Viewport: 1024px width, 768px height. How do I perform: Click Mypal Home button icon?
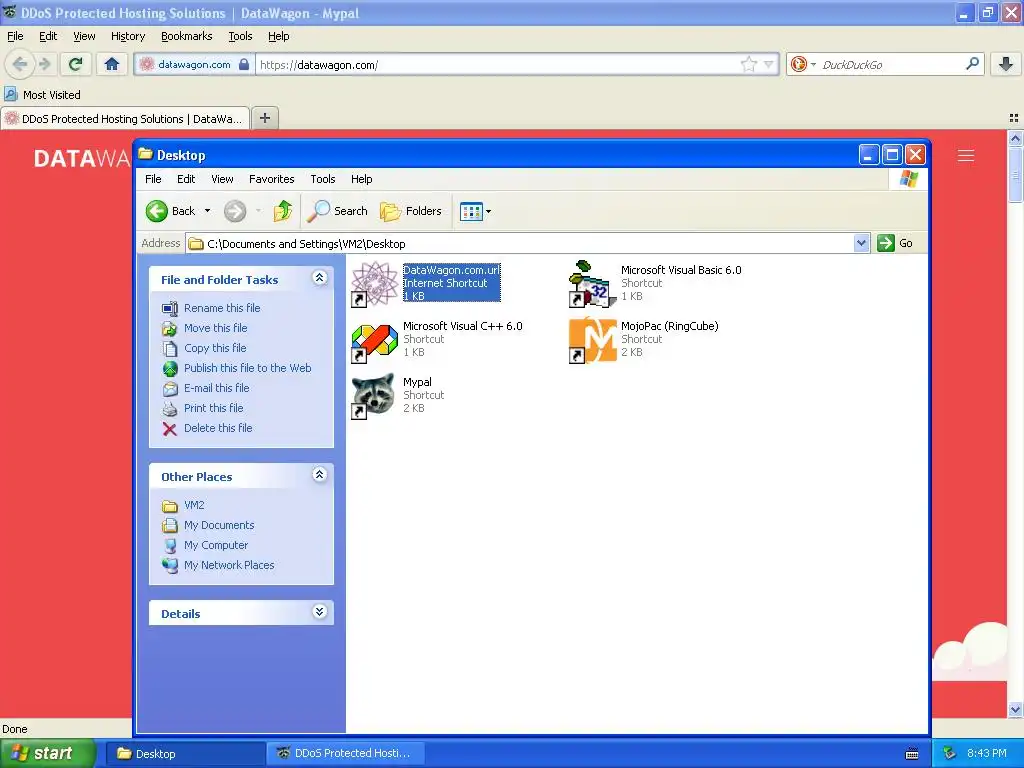(112, 64)
